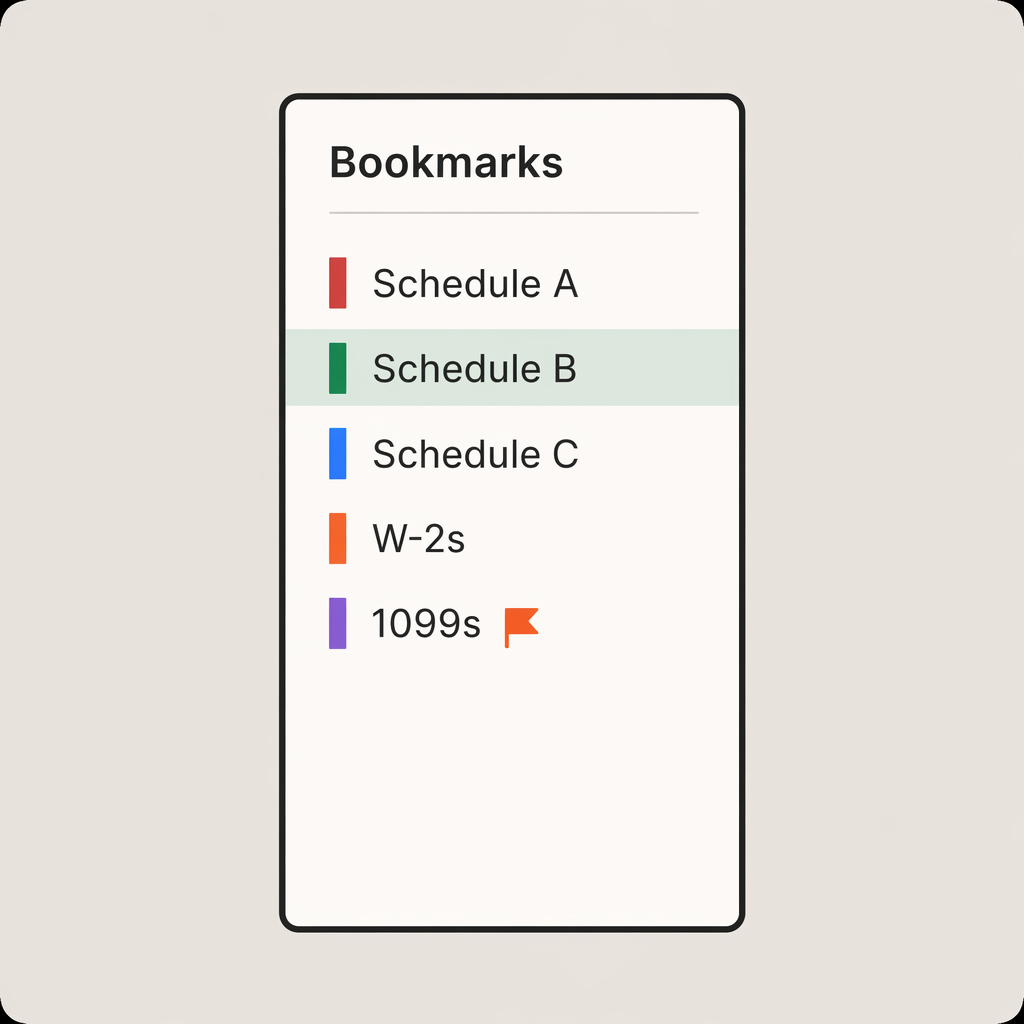Image resolution: width=1024 pixels, height=1024 pixels.
Task: Click the green bookmark marker beside Schedule B
Action: tap(338, 368)
